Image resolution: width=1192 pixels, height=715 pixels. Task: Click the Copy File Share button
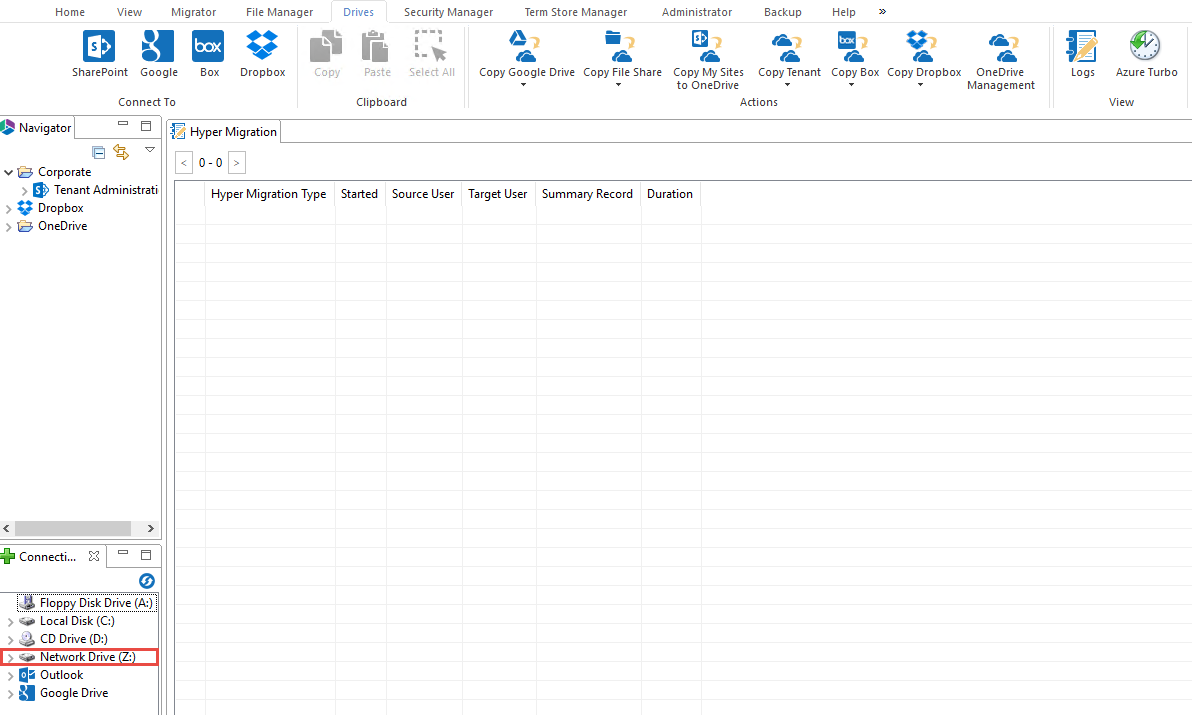point(622,55)
